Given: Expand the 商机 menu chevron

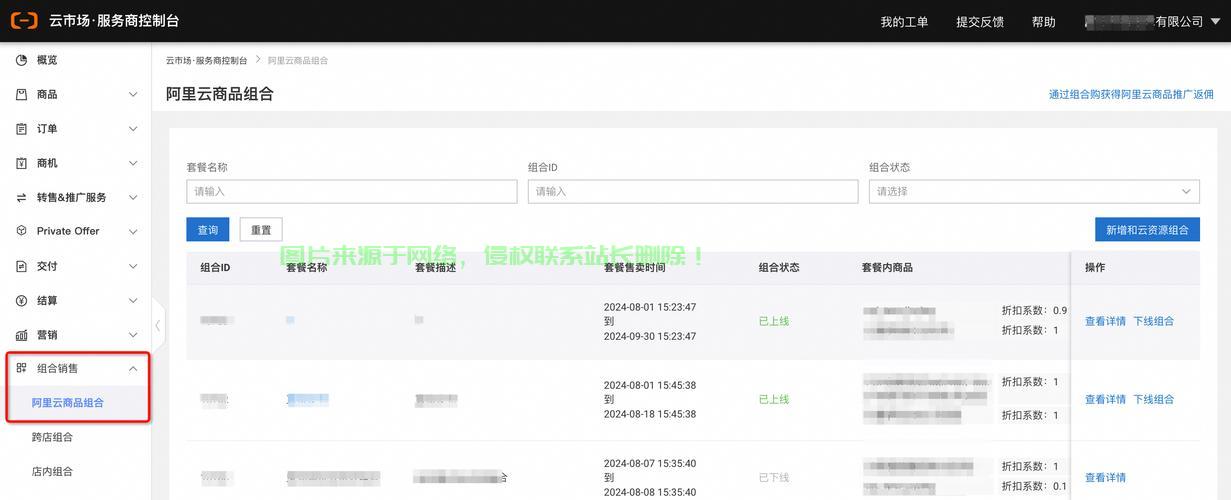Looking at the screenshot, I should click(x=133, y=163).
